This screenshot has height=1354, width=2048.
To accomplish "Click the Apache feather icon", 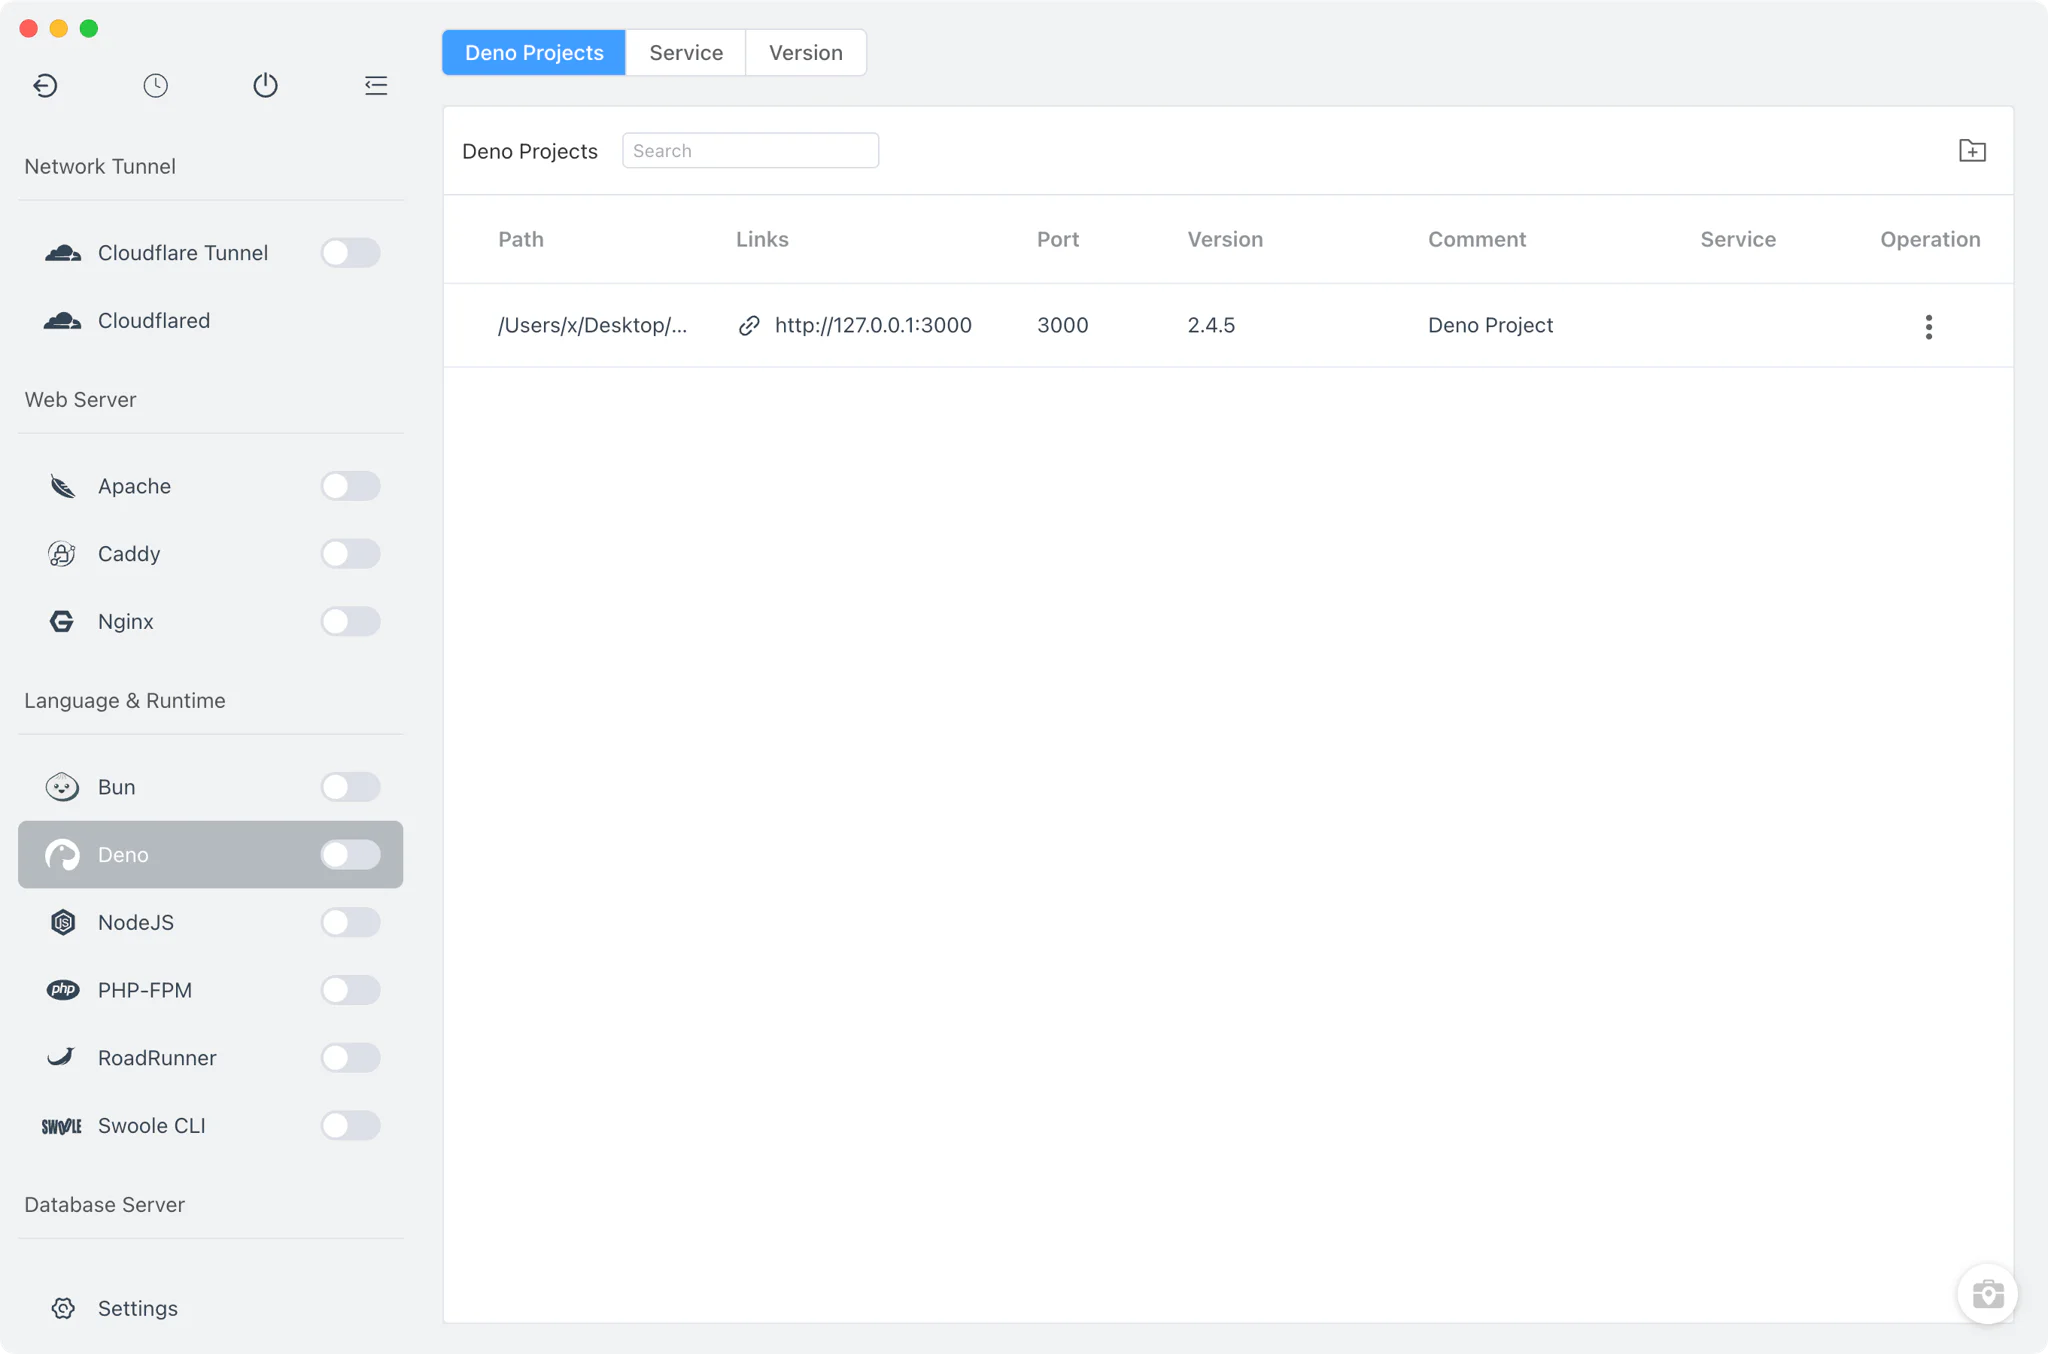I will tap(62, 486).
